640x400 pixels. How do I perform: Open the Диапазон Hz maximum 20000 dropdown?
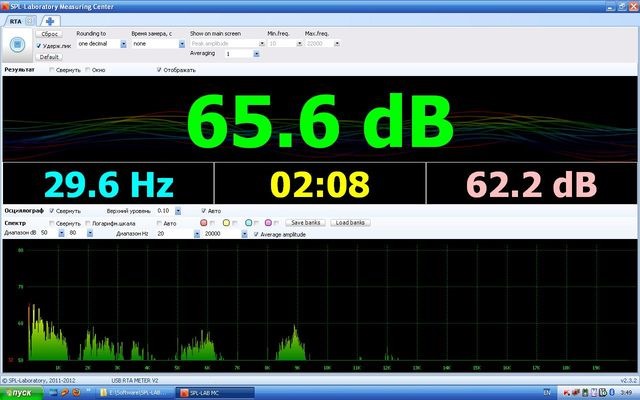244,234
